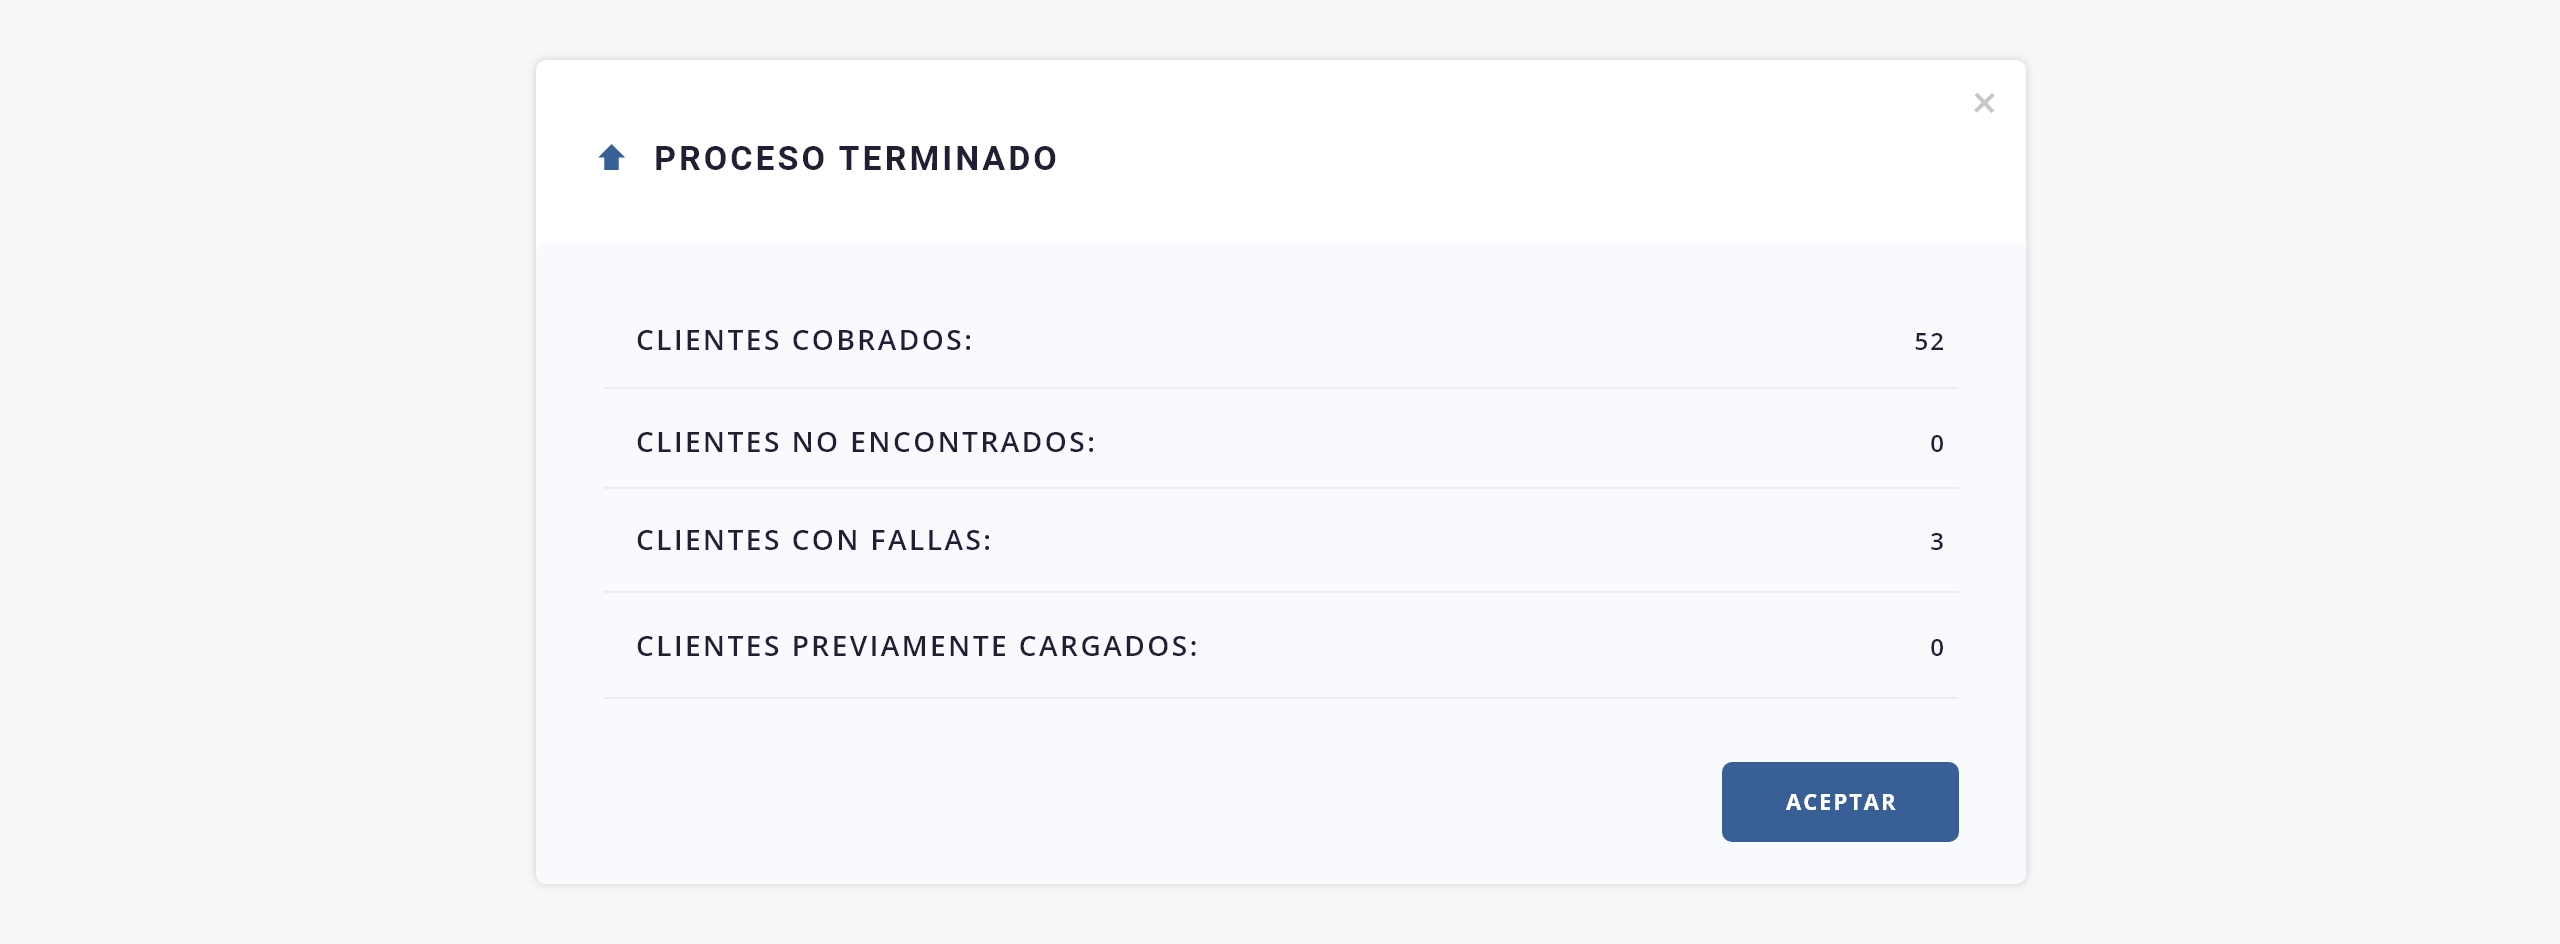Select the CLIENTES CON FALLAS label
The width and height of the screenshot is (2560, 944).
[x=814, y=540]
